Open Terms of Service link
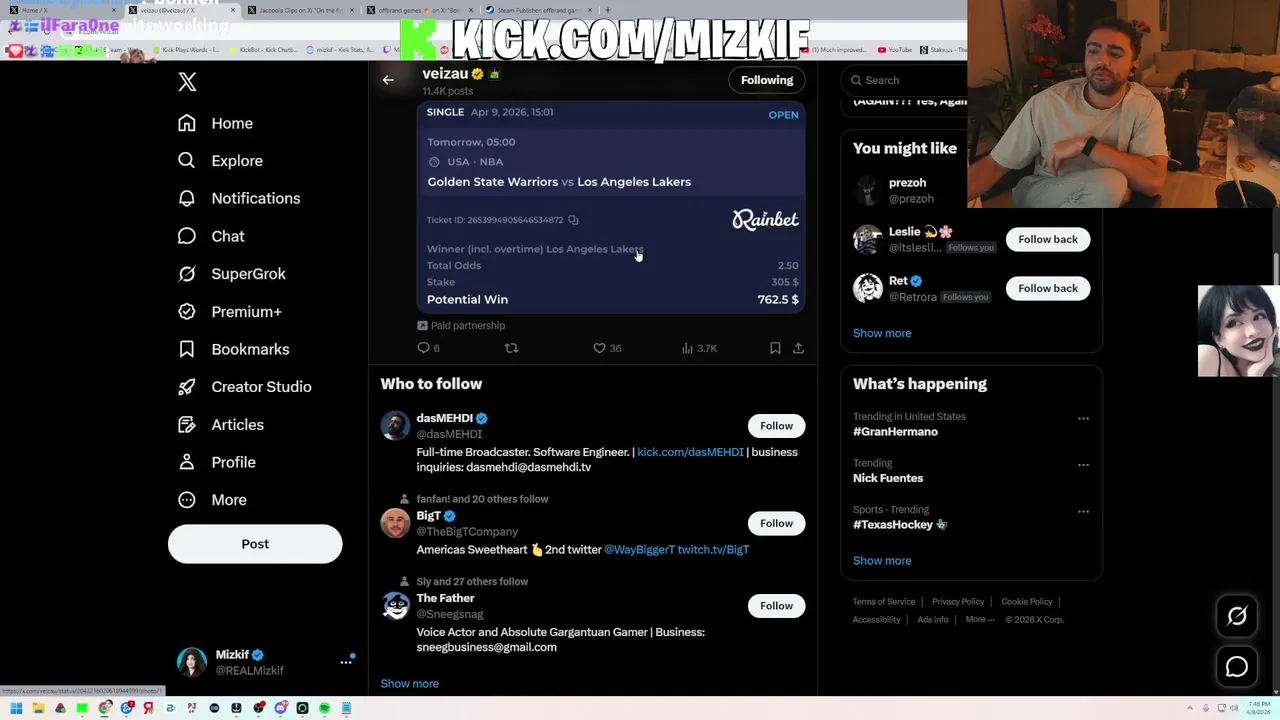Viewport: 1280px width, 720px height. 884,602
